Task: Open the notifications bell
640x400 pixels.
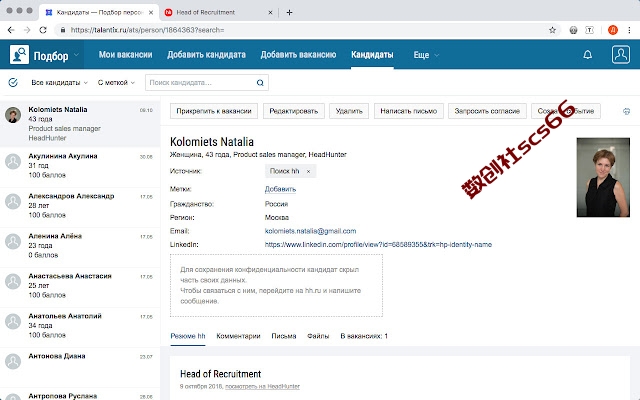Action: coord(587,54)
